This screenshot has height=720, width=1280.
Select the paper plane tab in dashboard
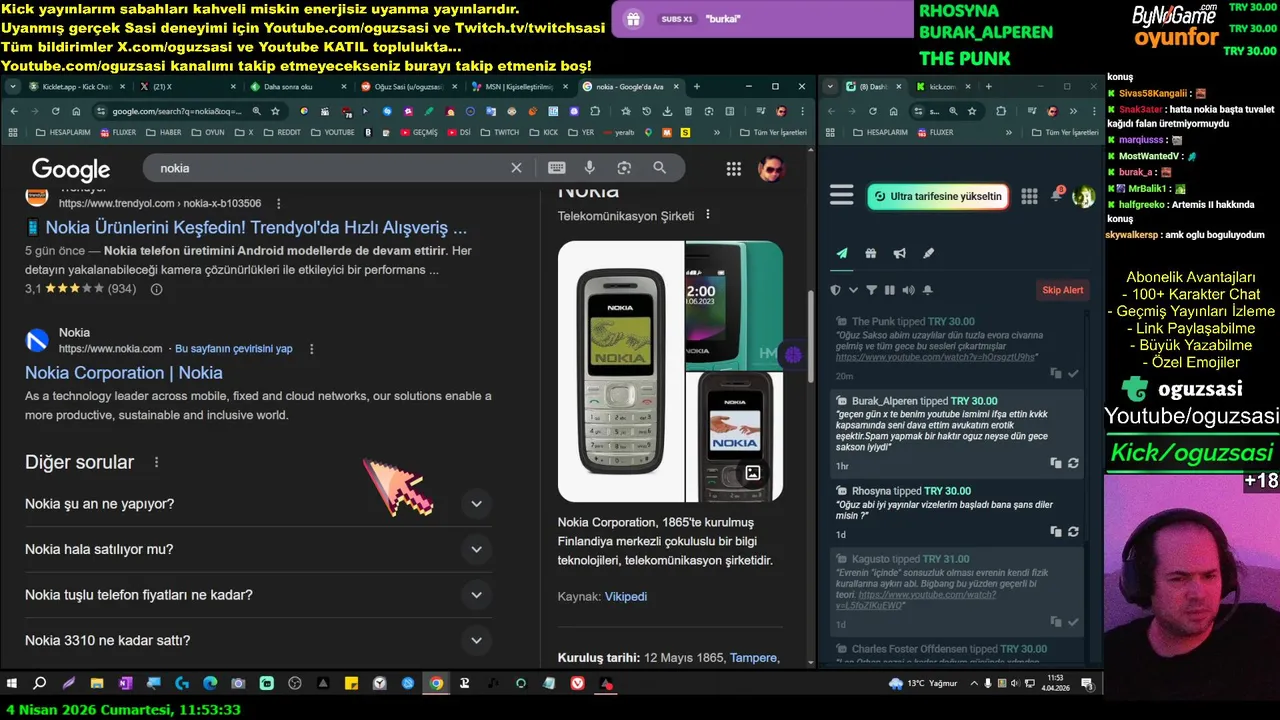[x=842, y=254]
